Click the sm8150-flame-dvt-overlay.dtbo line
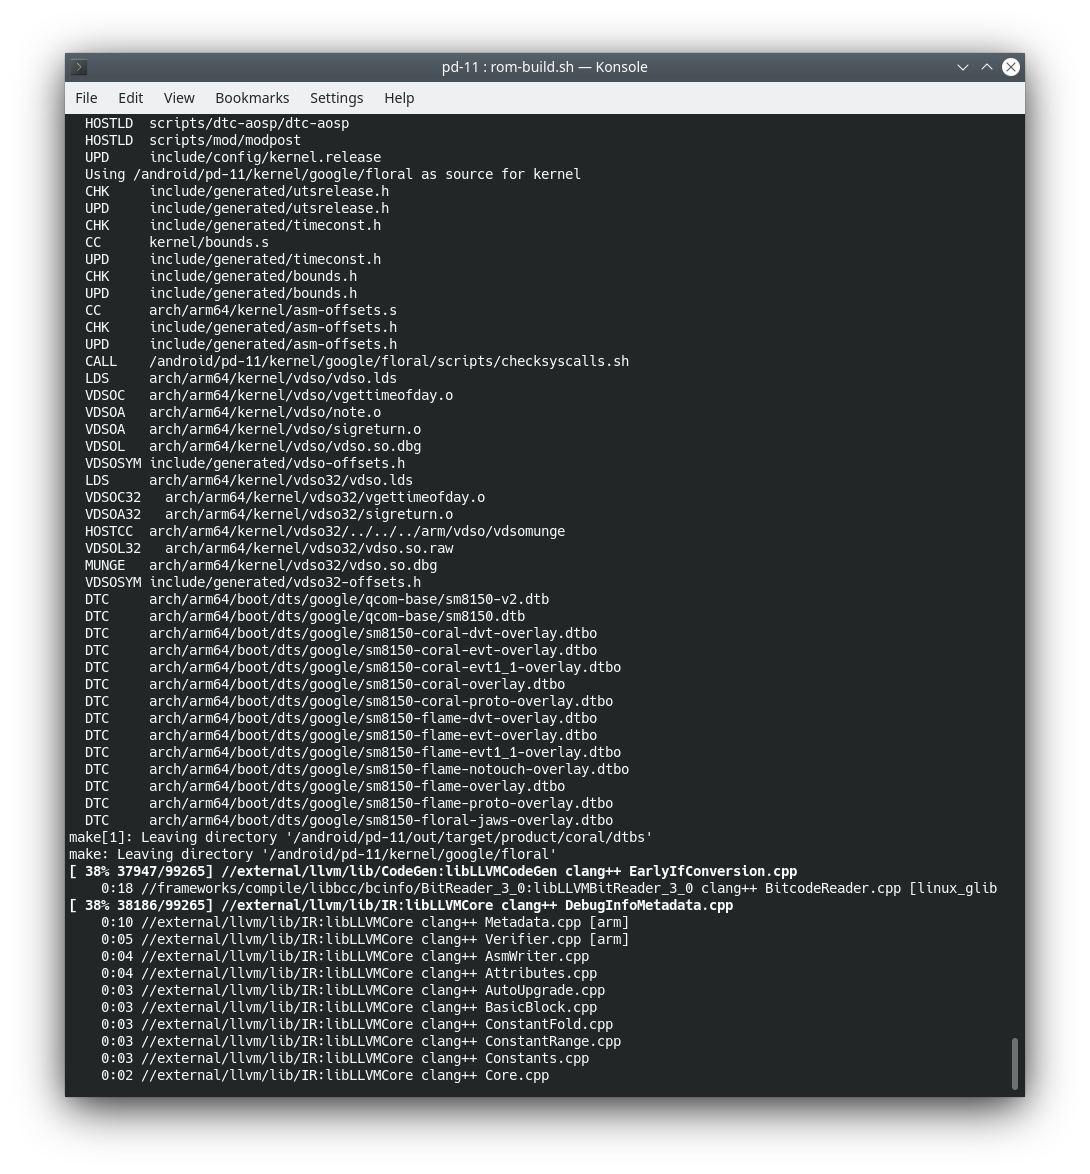The image size is (1090, 1174). pyautogui.click(x=341, y=719)
